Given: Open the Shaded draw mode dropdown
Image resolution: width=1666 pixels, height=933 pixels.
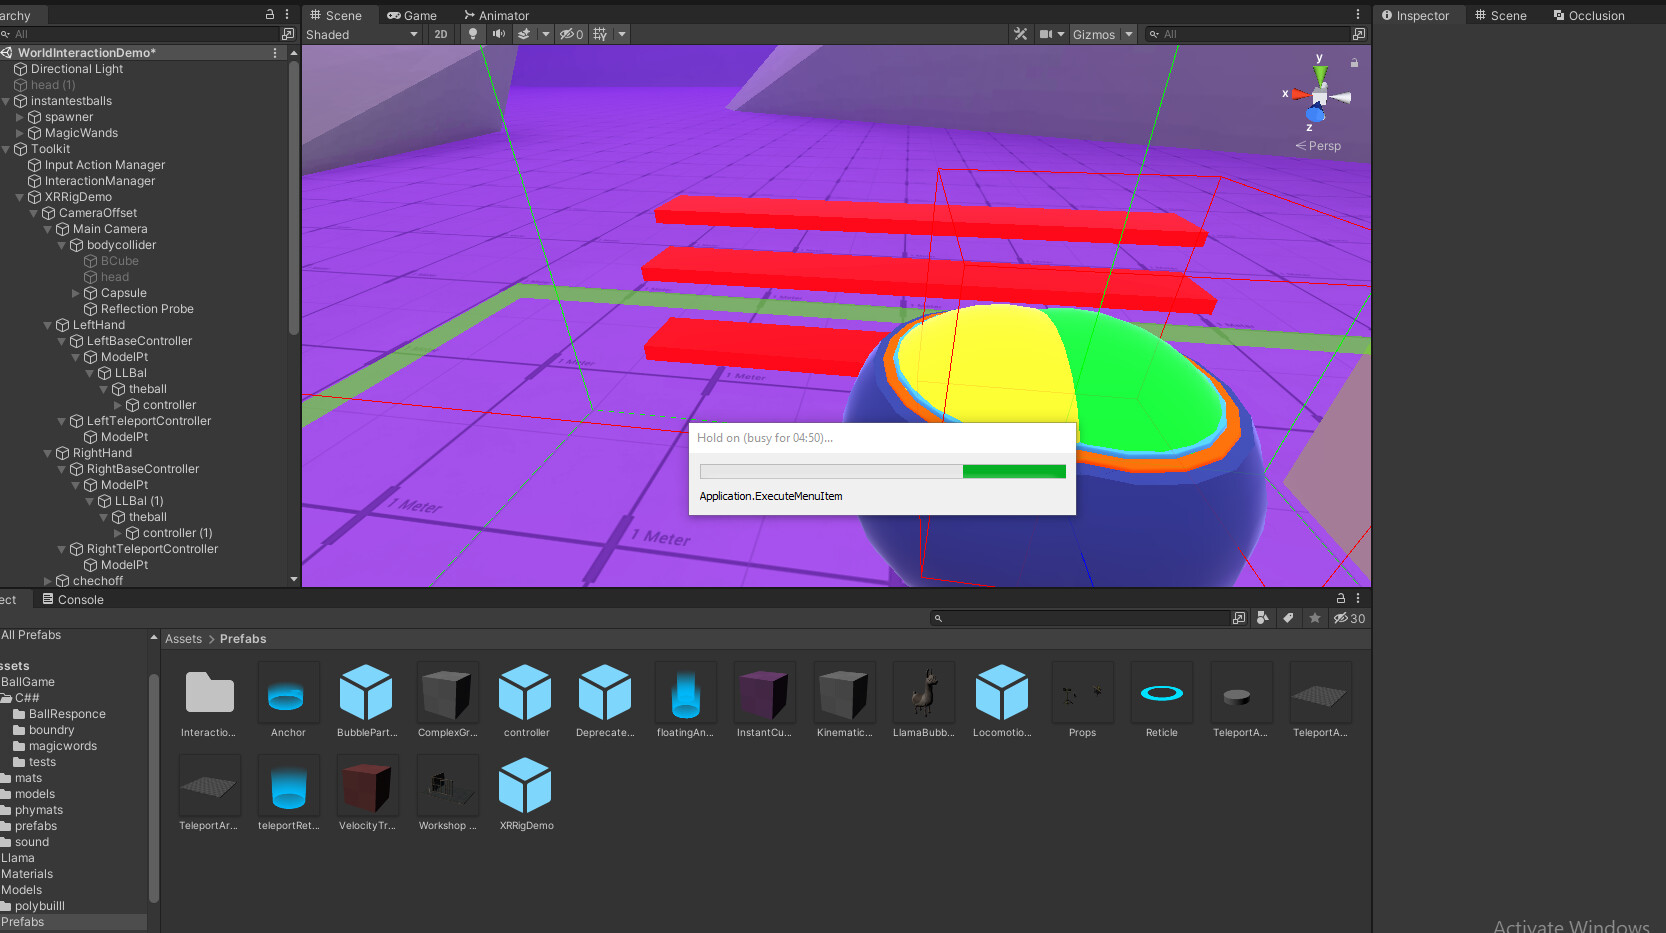Looking at the screenshot, I should tap(362, 33).
